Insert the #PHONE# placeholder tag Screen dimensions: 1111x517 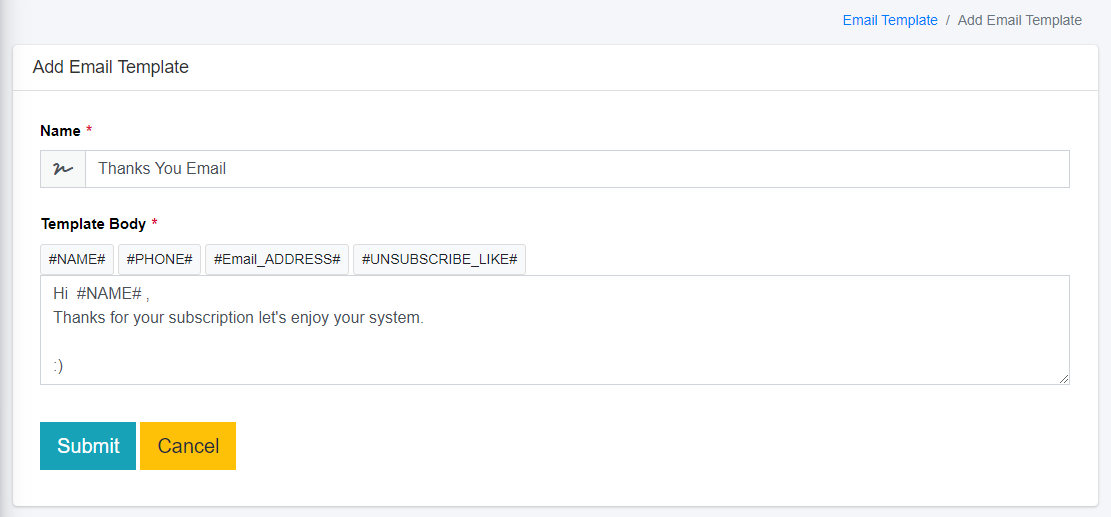tap(160, 259)
